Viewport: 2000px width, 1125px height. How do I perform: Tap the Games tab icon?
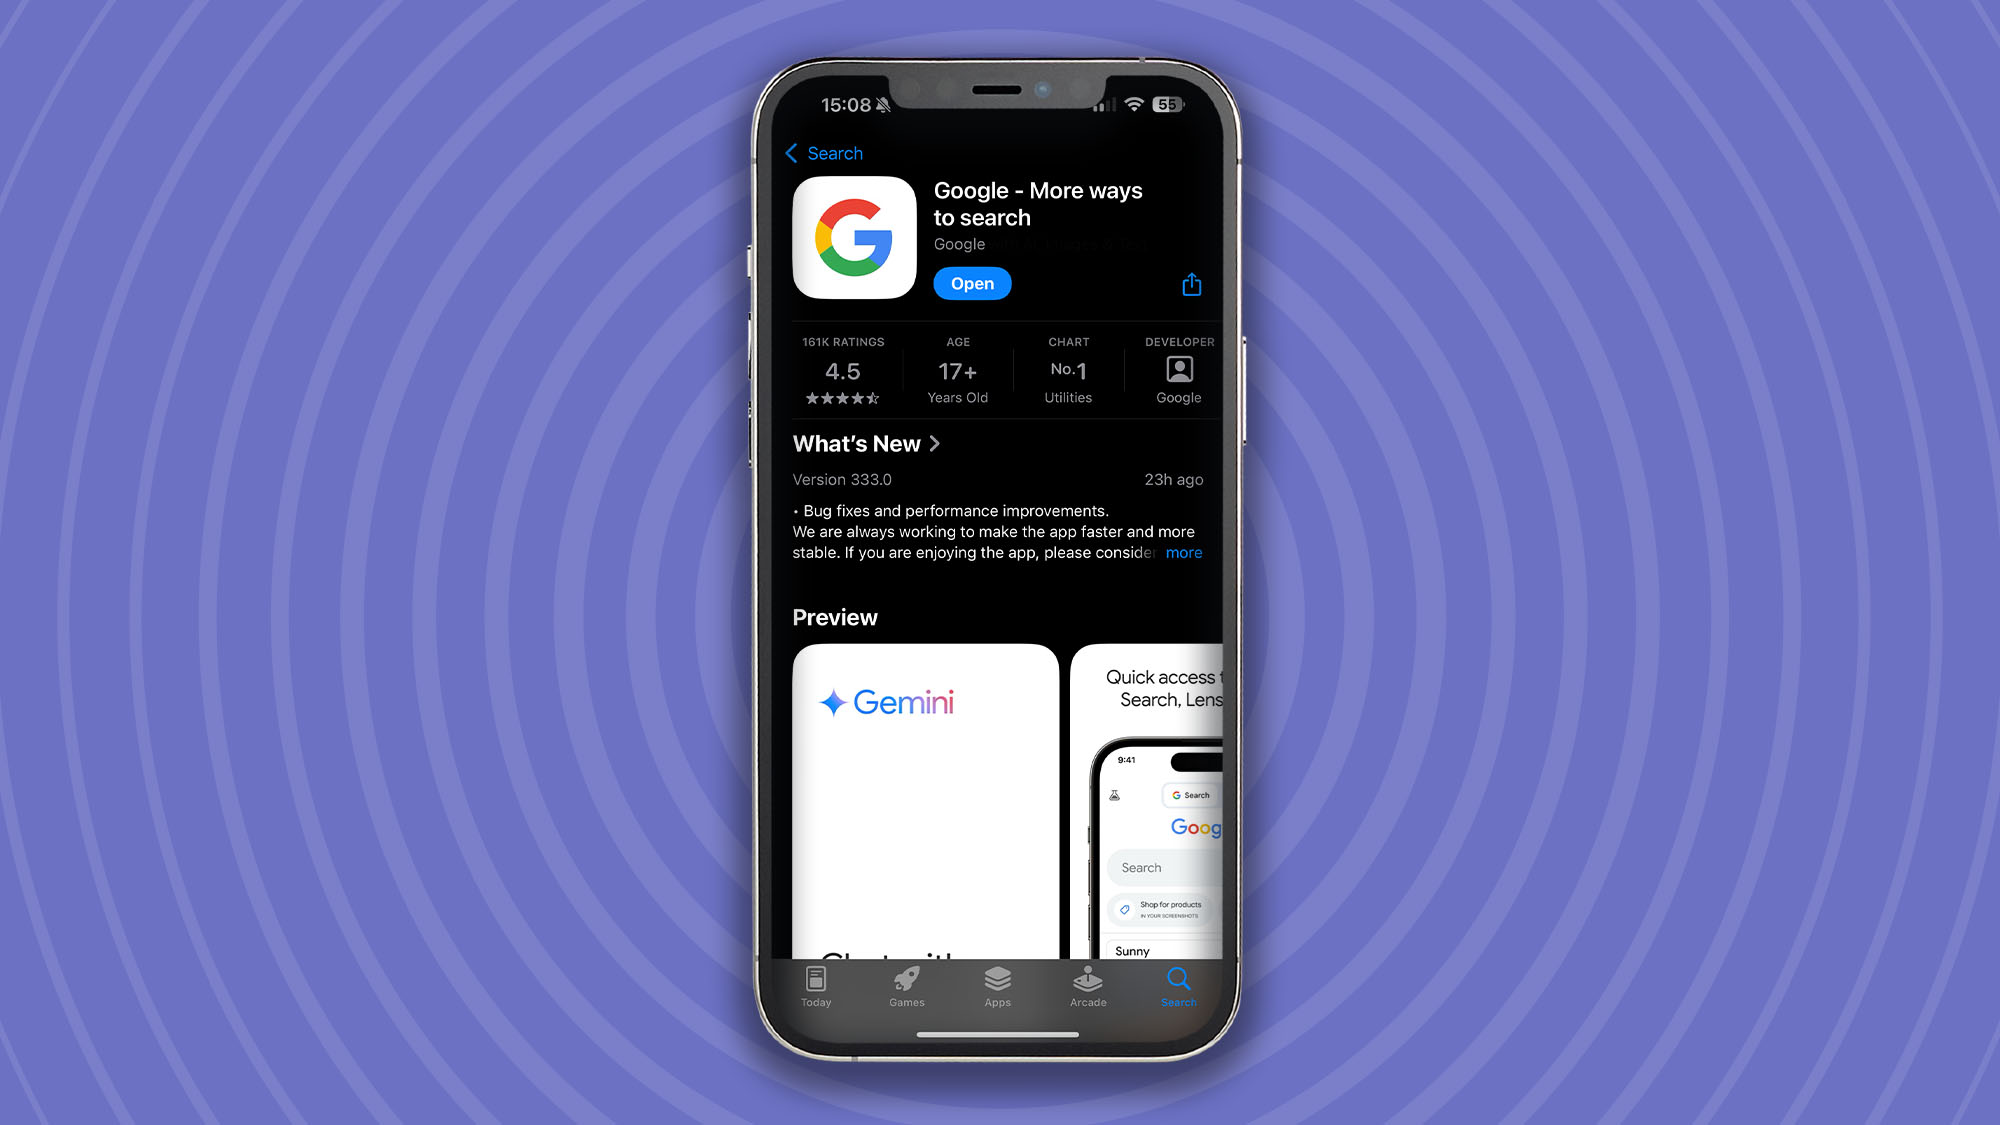point(908,984)
